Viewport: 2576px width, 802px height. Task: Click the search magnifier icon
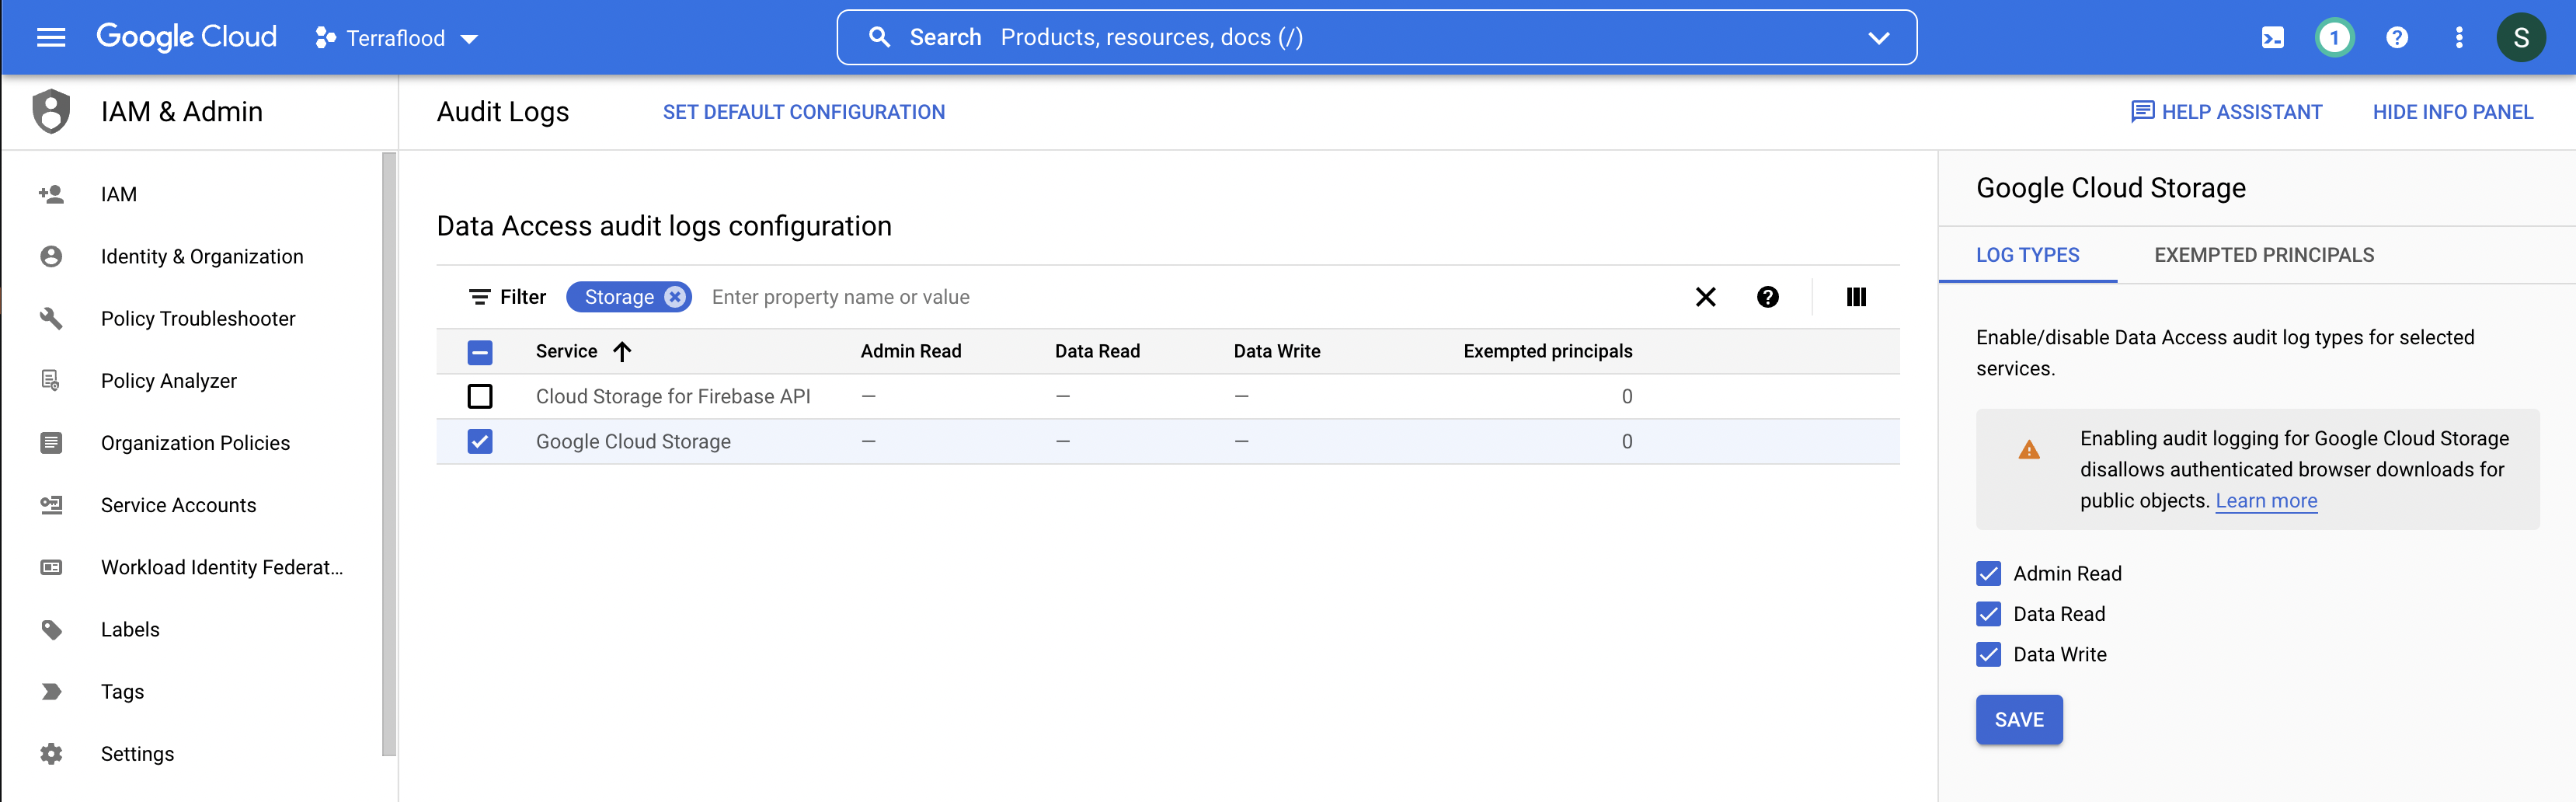point(879,37)
